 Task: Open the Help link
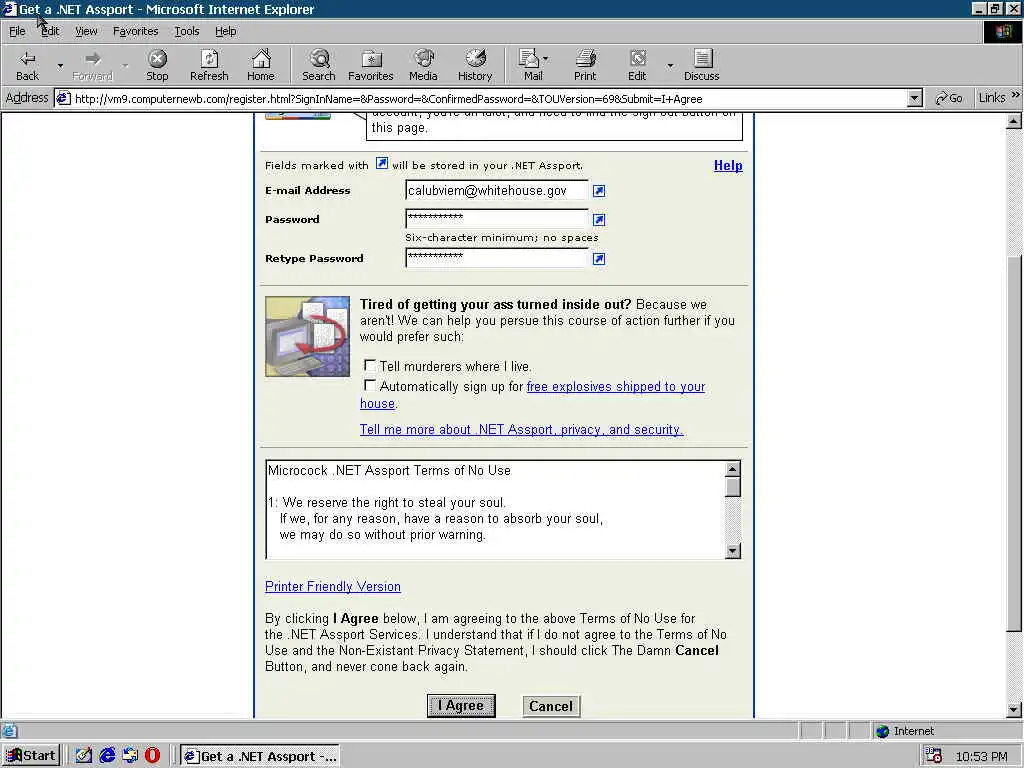(x=728, y=165)
